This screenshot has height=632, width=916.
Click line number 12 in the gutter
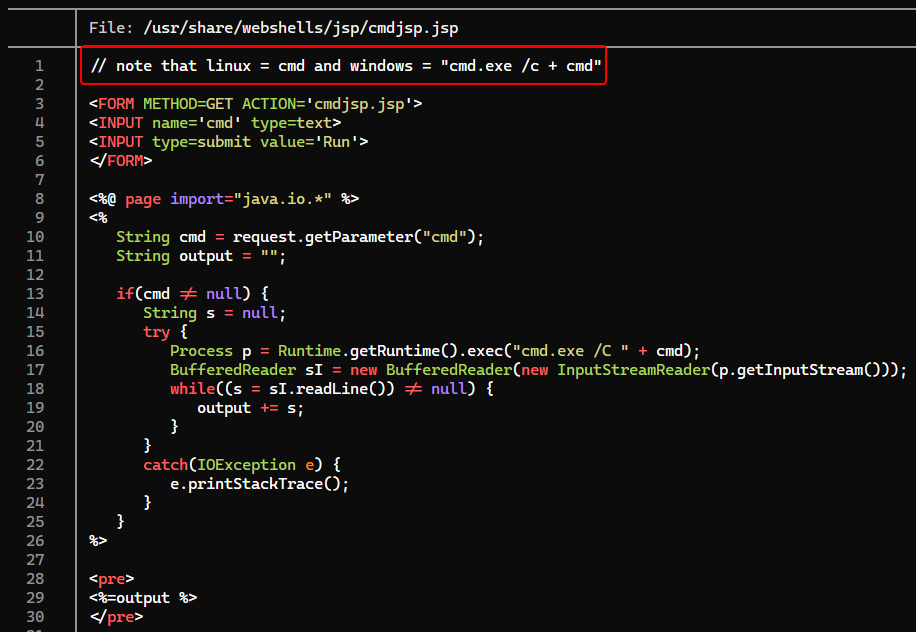coord(35,275)
